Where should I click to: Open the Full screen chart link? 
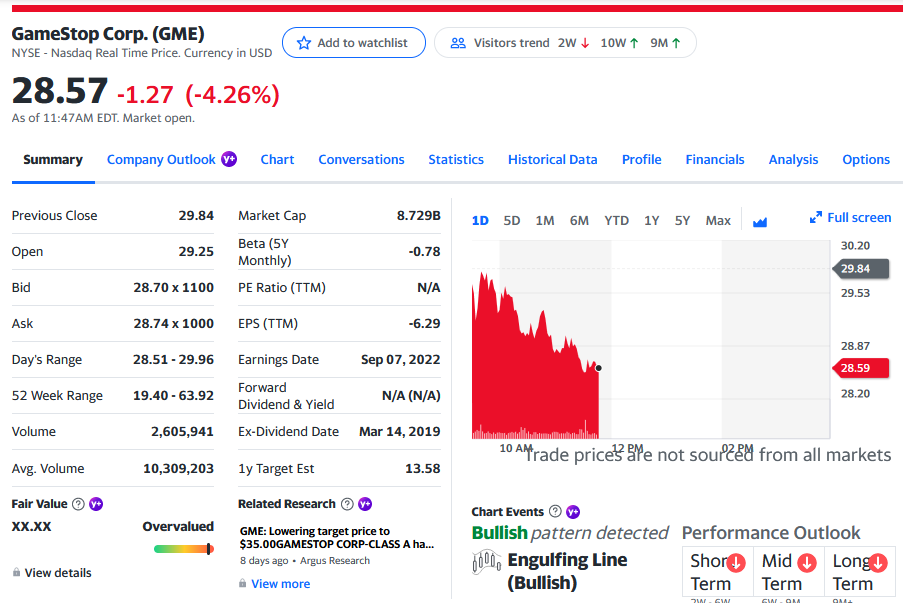click(851, 218)
